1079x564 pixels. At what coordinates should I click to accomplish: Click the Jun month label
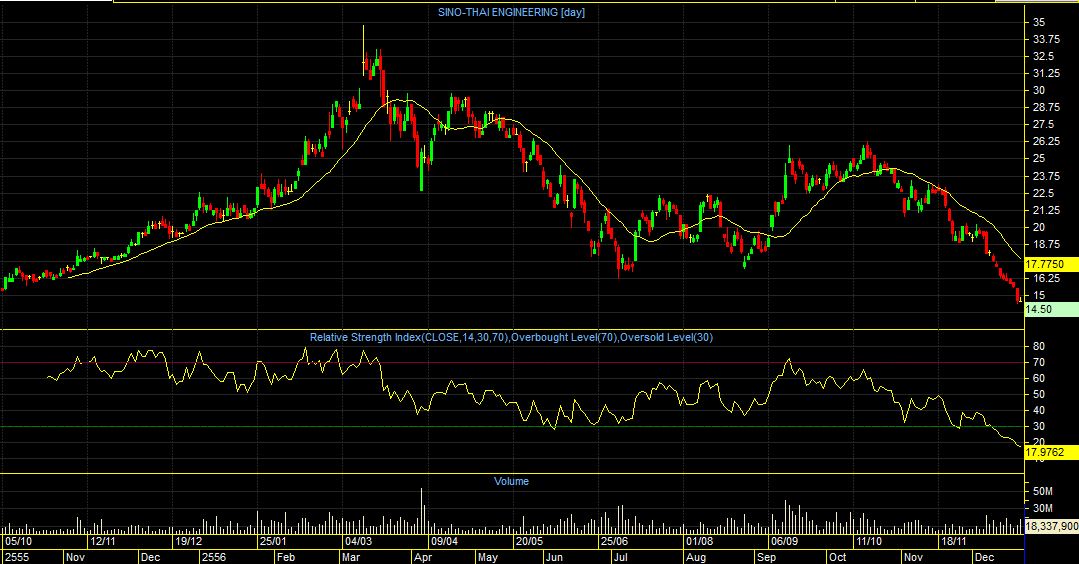tap(554, 557)
